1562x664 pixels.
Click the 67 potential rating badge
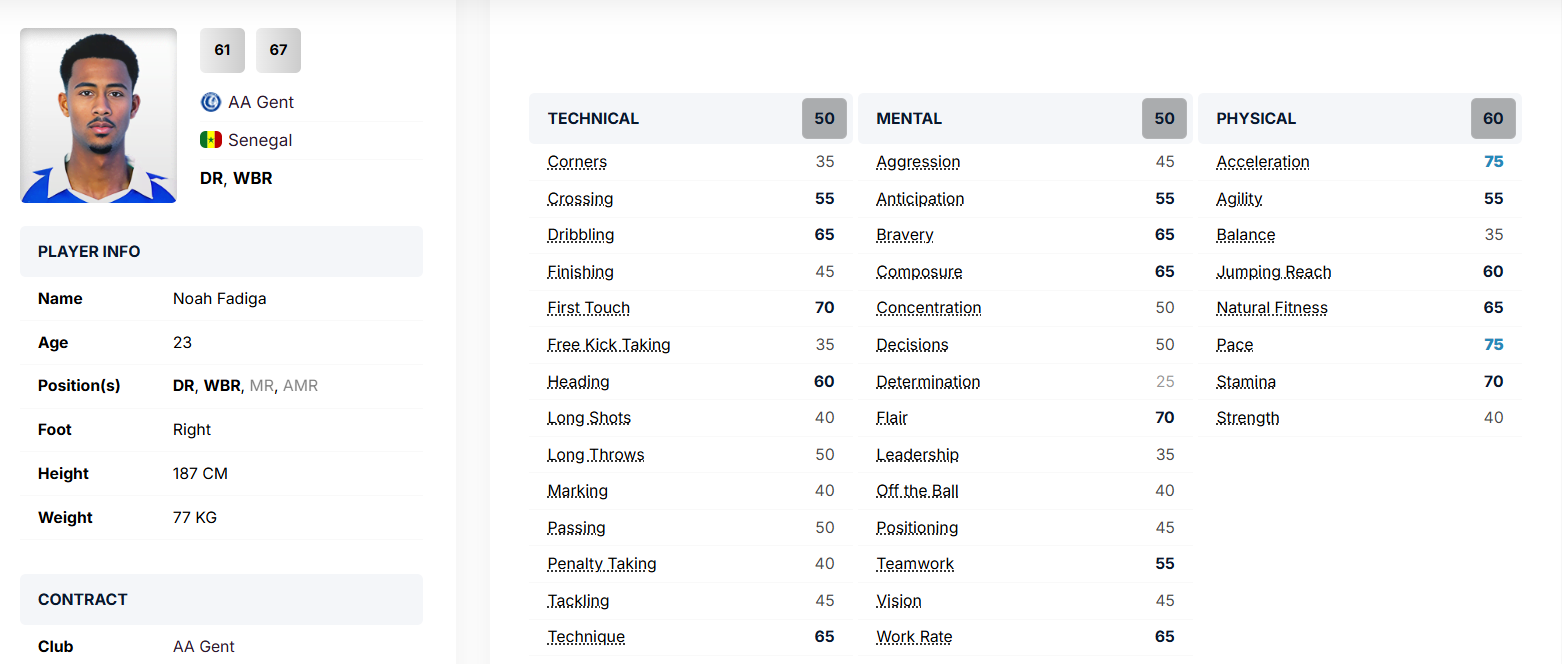tap(278, 50)
